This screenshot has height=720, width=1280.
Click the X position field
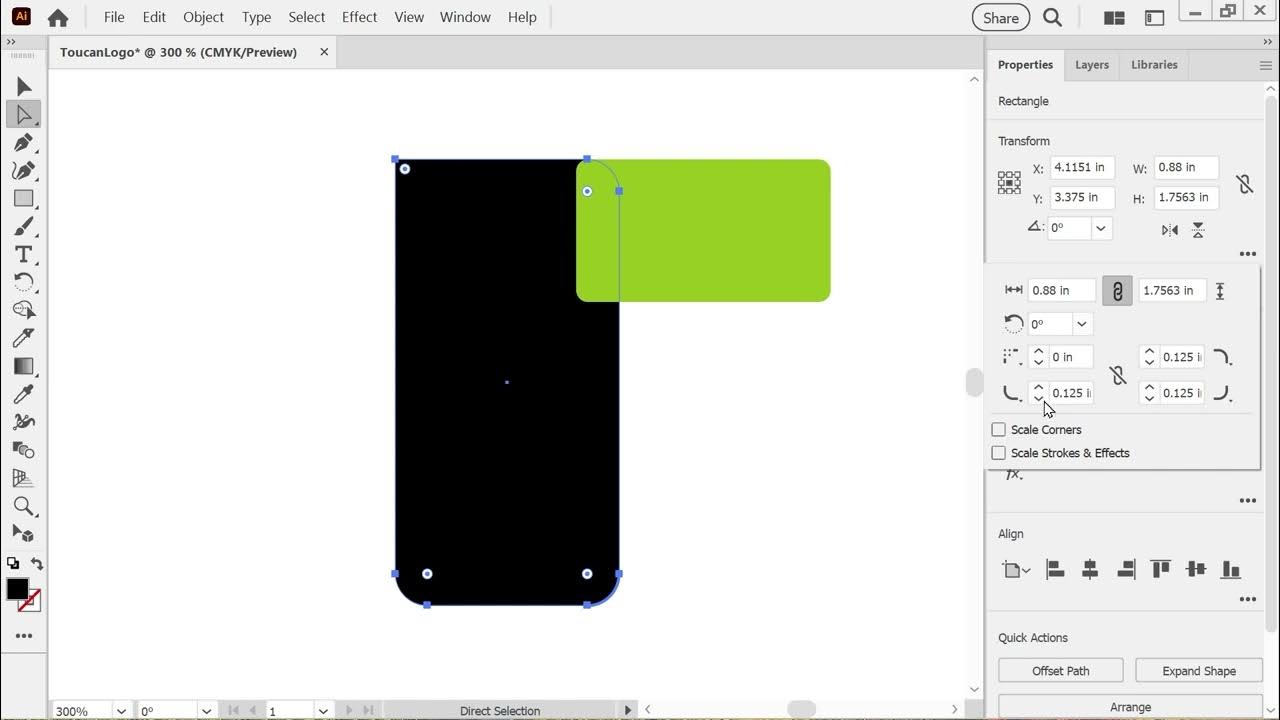point(1083,168)
